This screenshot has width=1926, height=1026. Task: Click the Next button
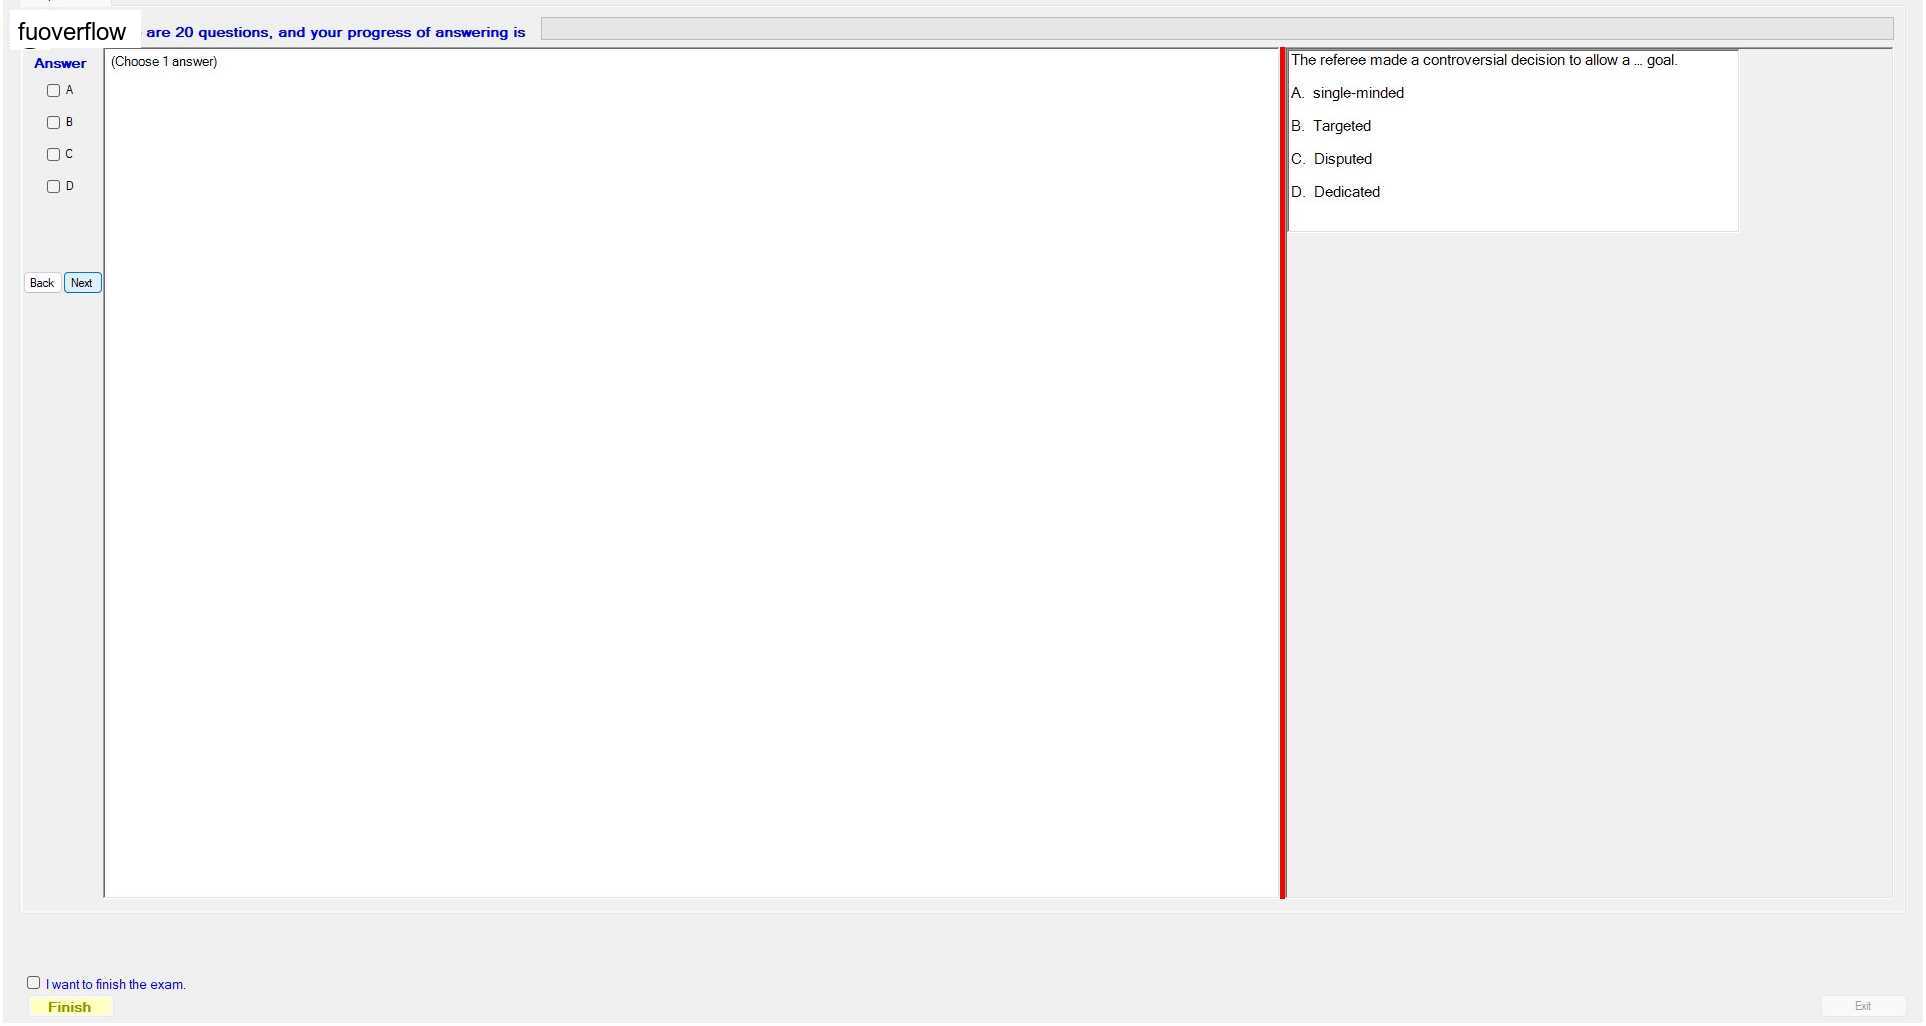(82, 284)
